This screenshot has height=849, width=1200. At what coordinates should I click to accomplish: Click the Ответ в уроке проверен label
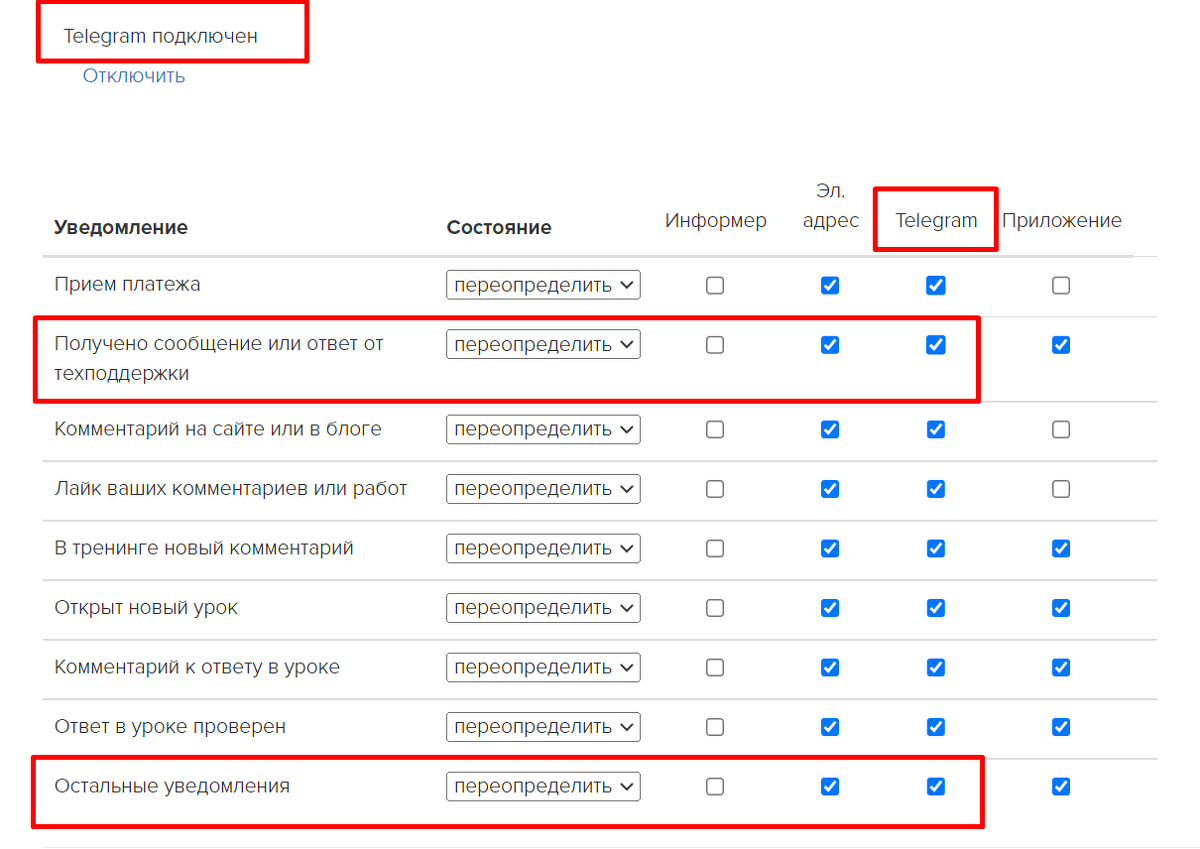click(x=170, y=726)
